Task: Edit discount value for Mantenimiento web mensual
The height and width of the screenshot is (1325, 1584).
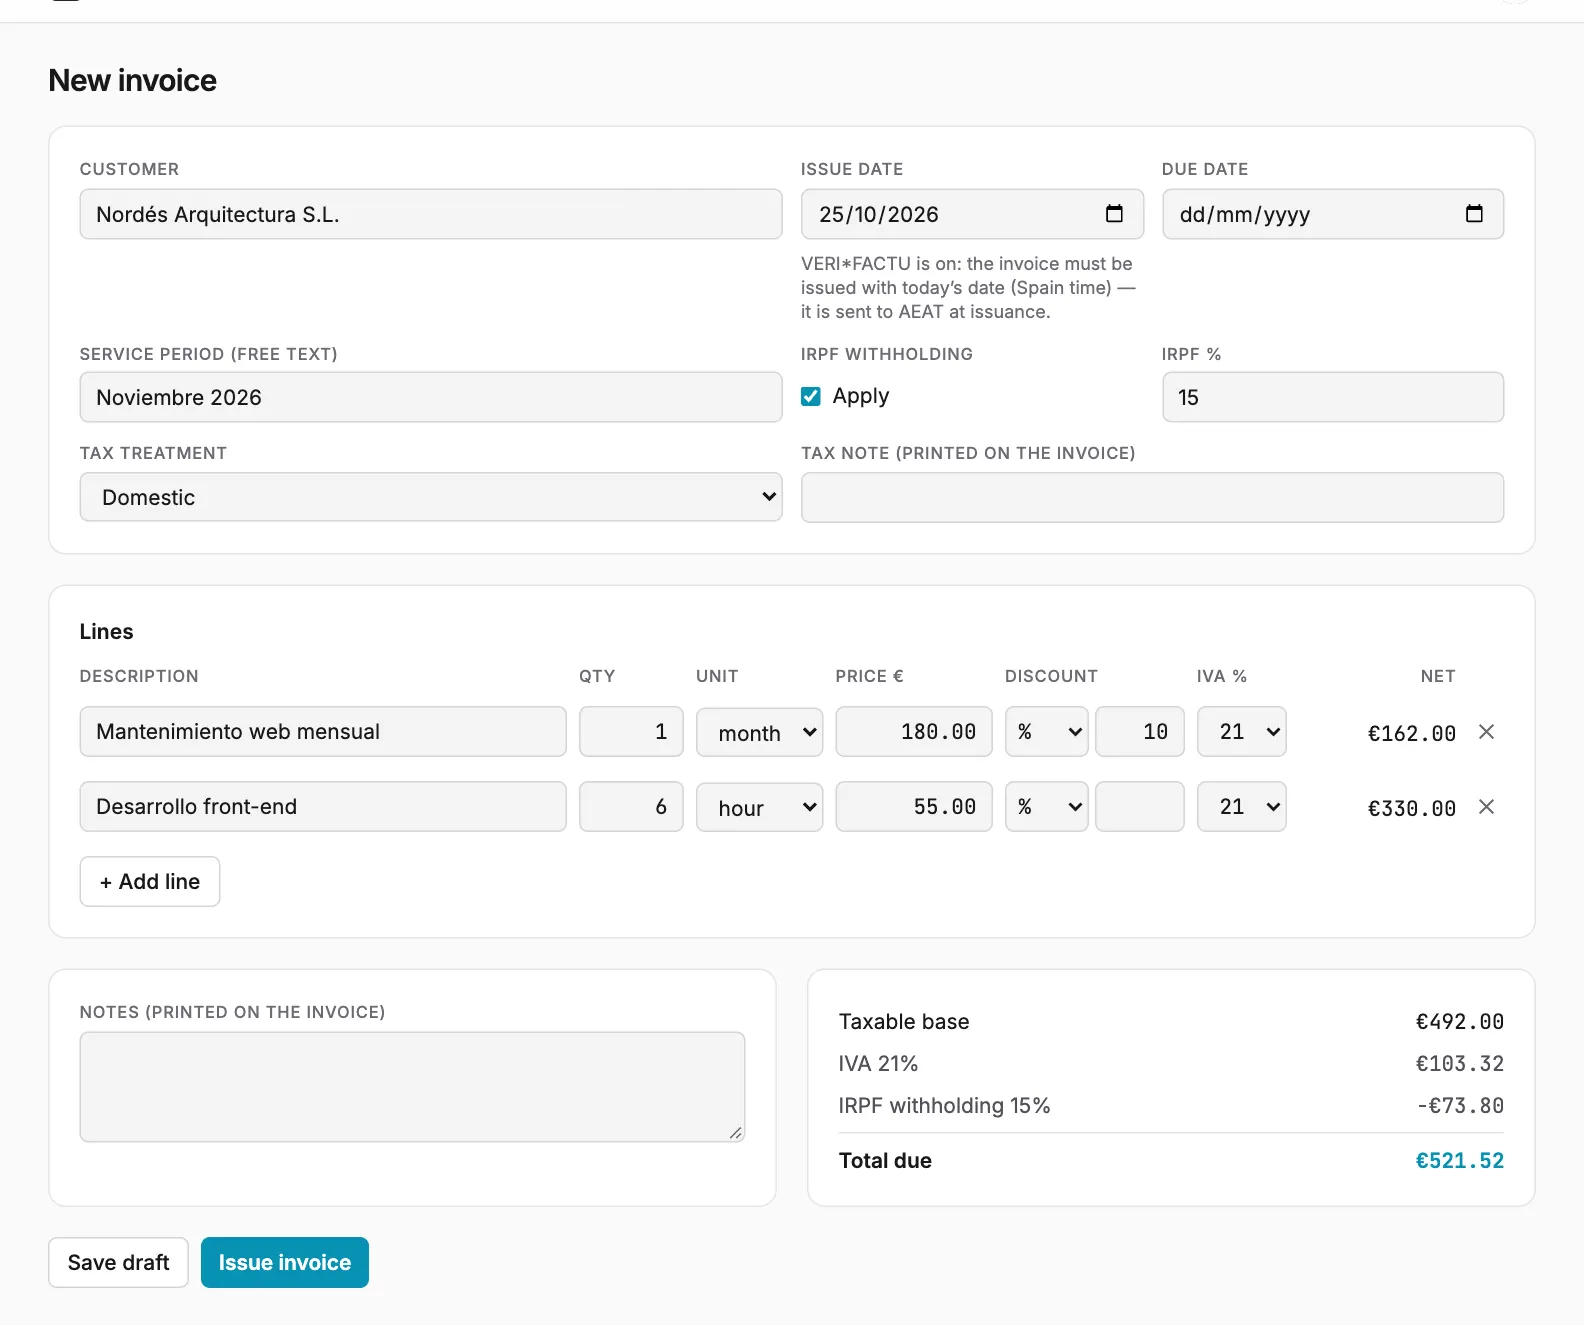Action: 1140,732
